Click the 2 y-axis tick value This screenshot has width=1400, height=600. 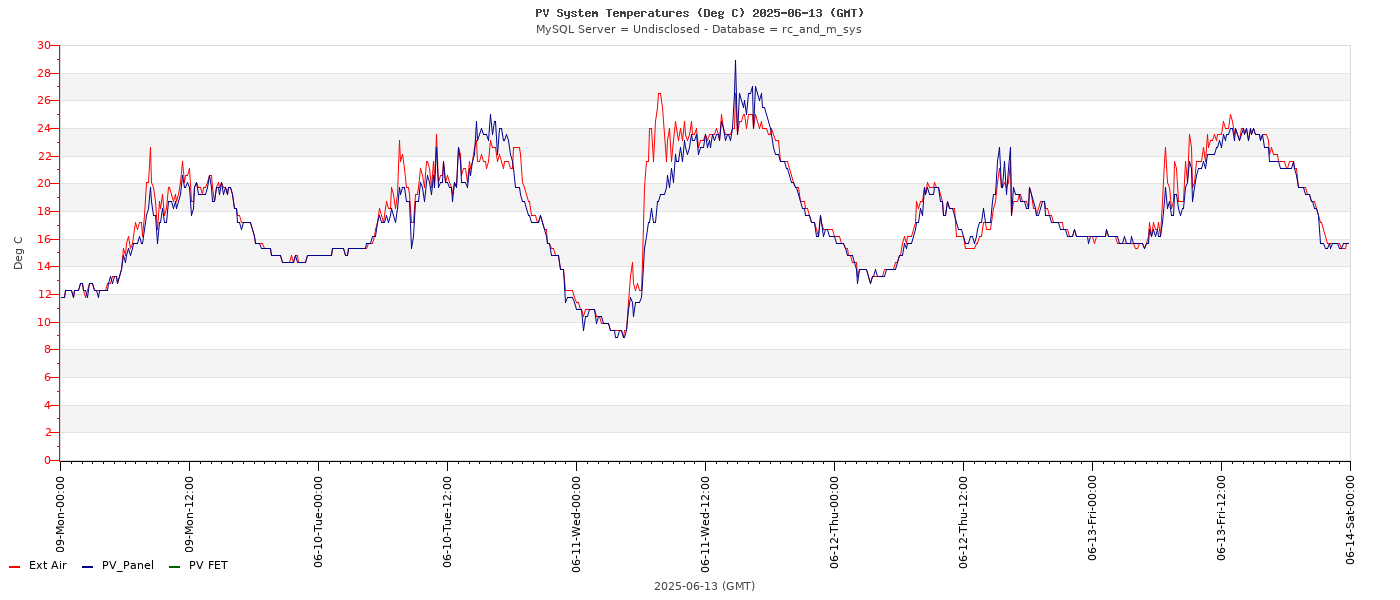point(47,432)
